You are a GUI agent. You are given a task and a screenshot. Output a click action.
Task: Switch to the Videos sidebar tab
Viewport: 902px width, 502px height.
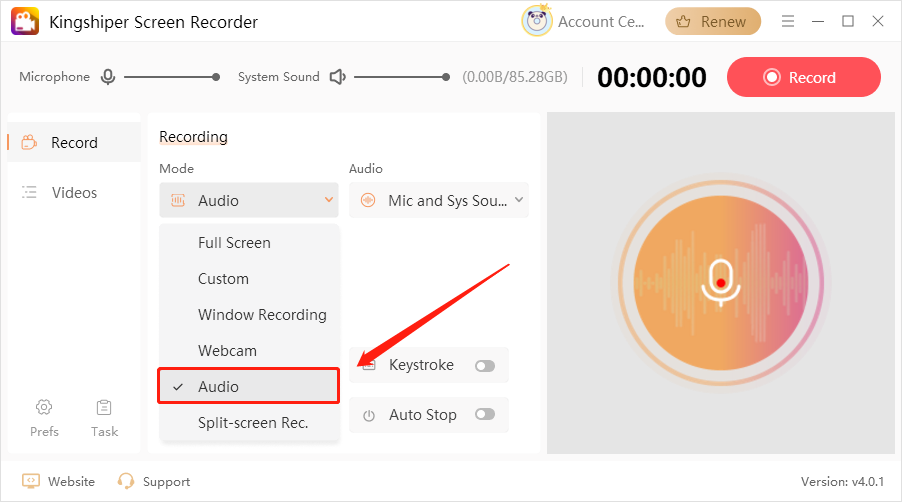click(x=74, y=192)
